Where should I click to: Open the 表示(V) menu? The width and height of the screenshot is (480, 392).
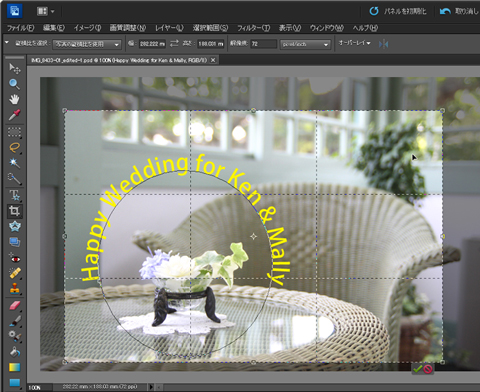290,28
